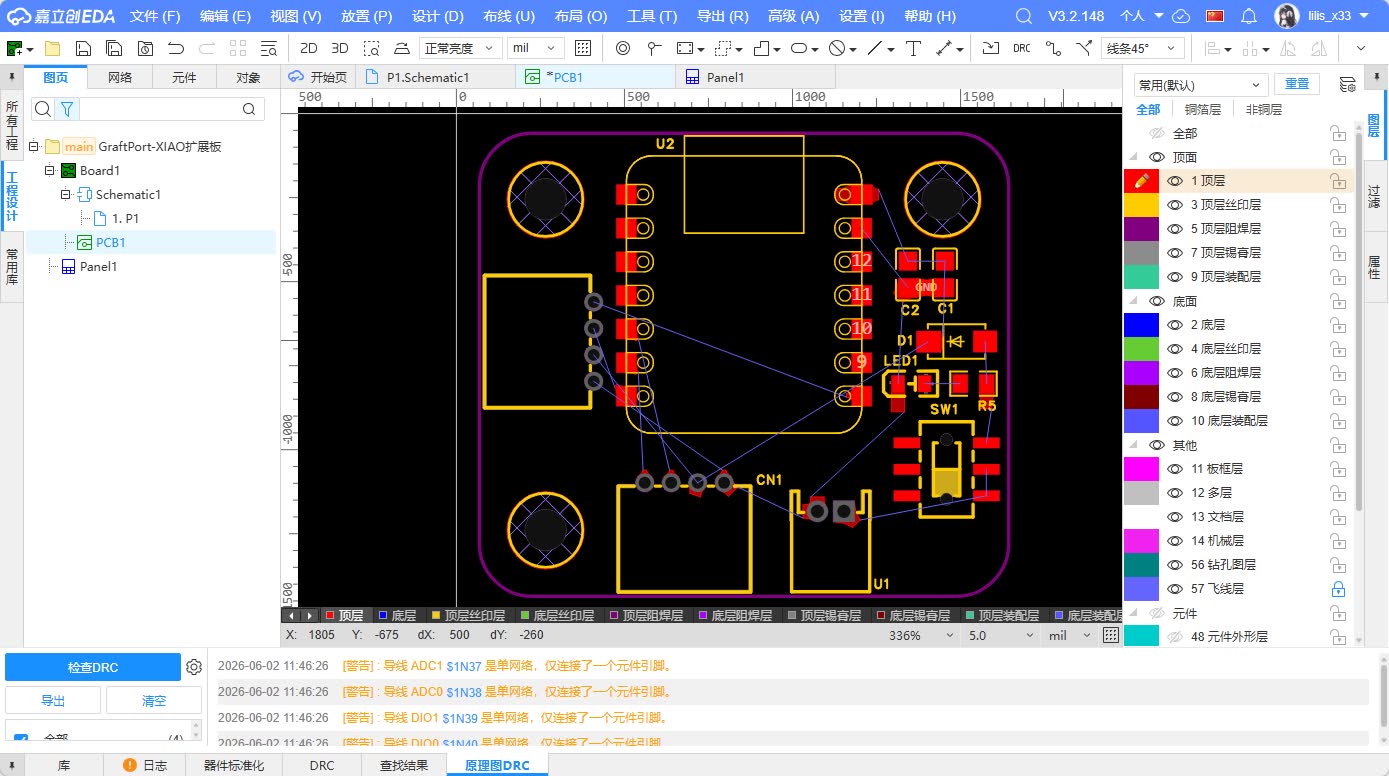Open the 线条45° routing angle dropdown

(1143, 48)
